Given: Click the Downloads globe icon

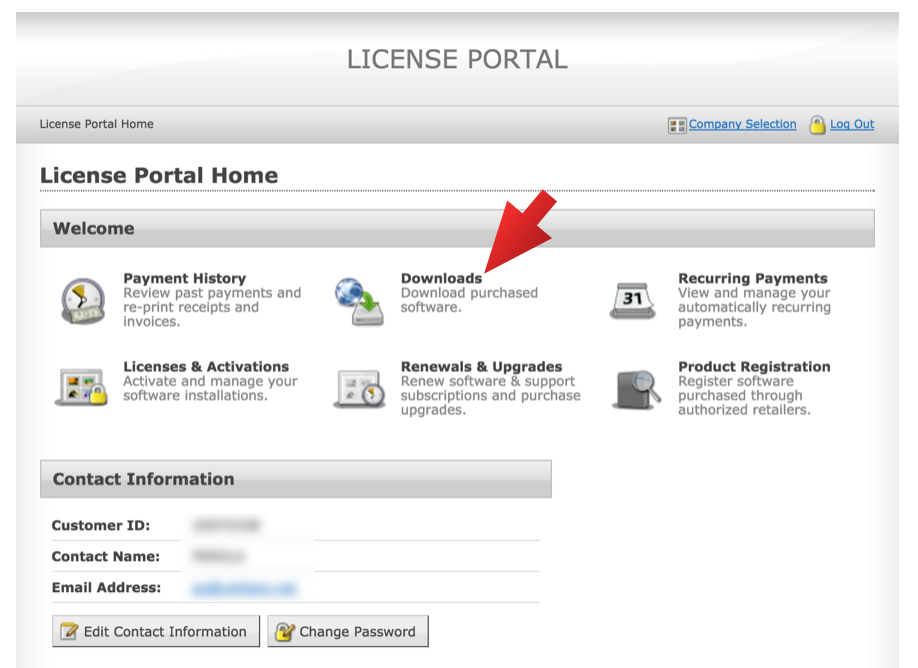Looking at the screenshot, I should (x=358, y=300).
